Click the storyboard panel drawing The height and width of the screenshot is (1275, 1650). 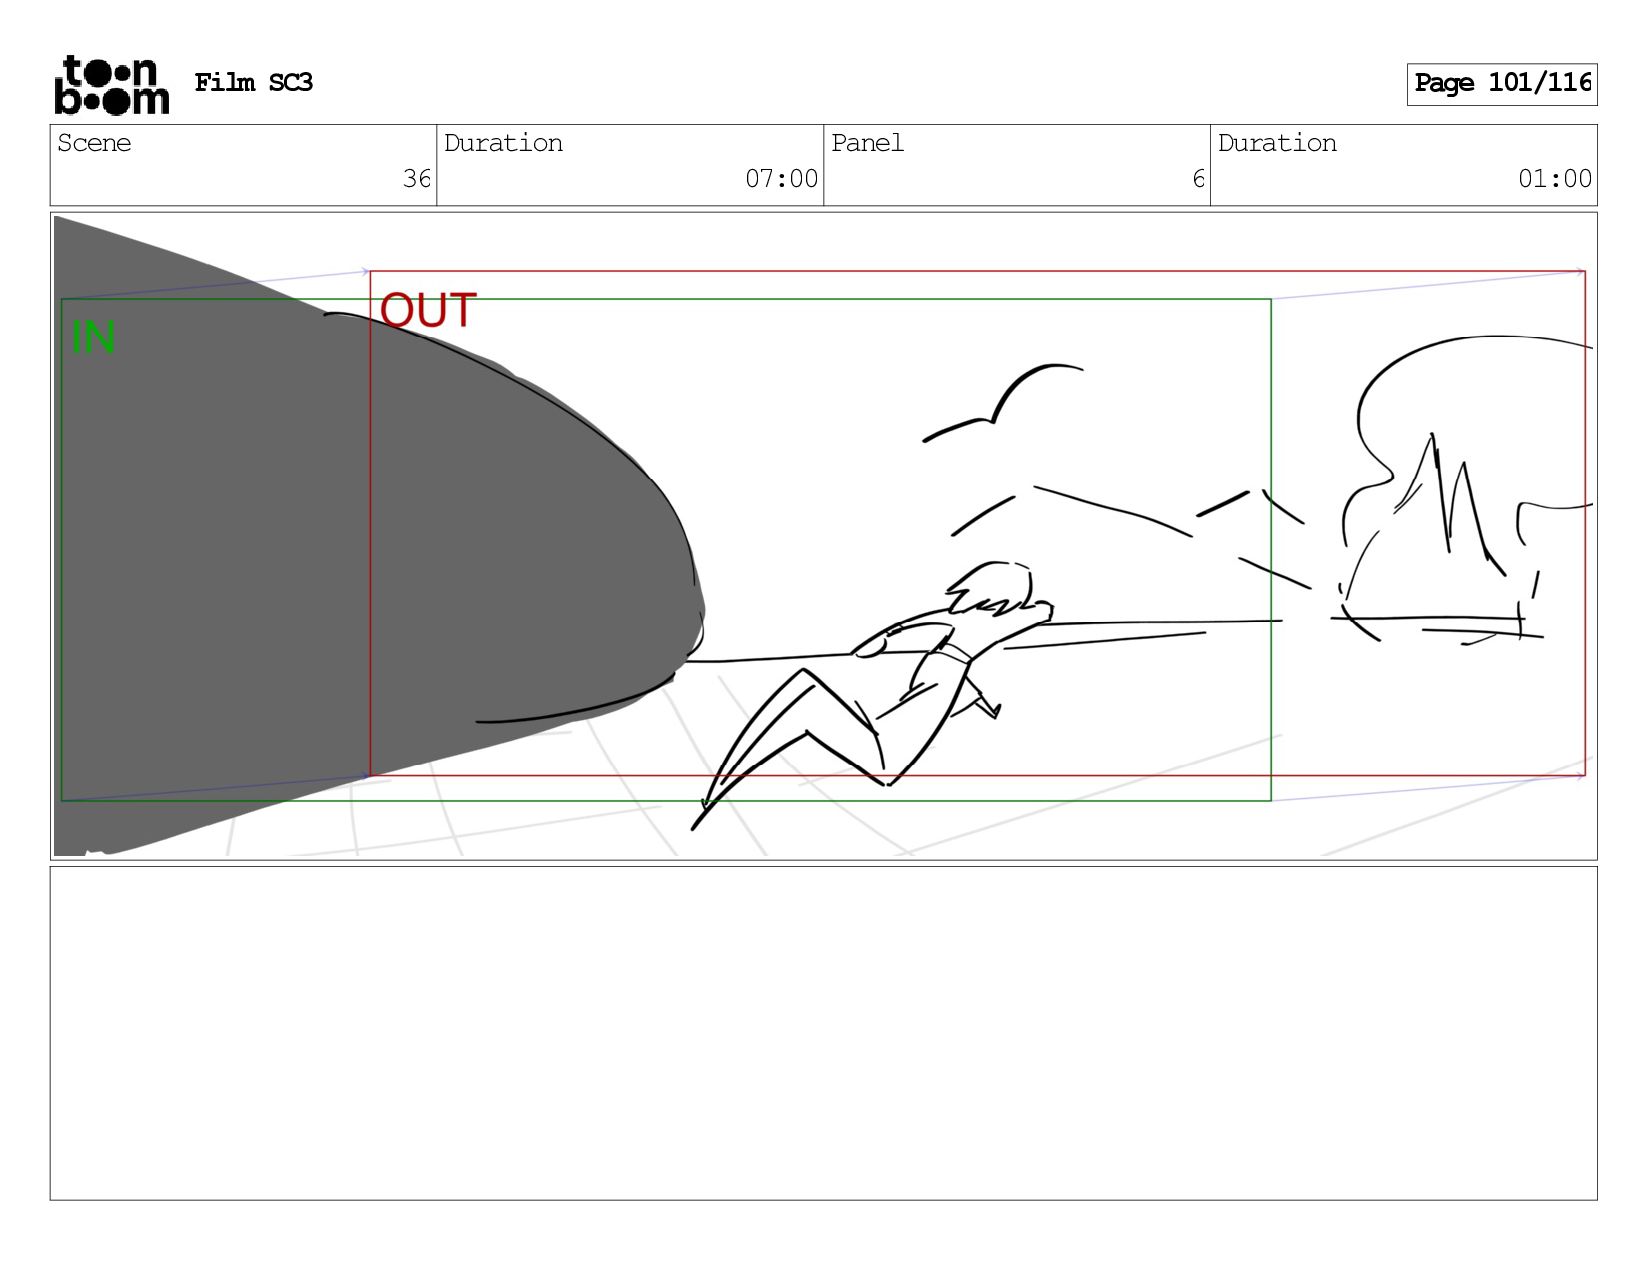823,536
